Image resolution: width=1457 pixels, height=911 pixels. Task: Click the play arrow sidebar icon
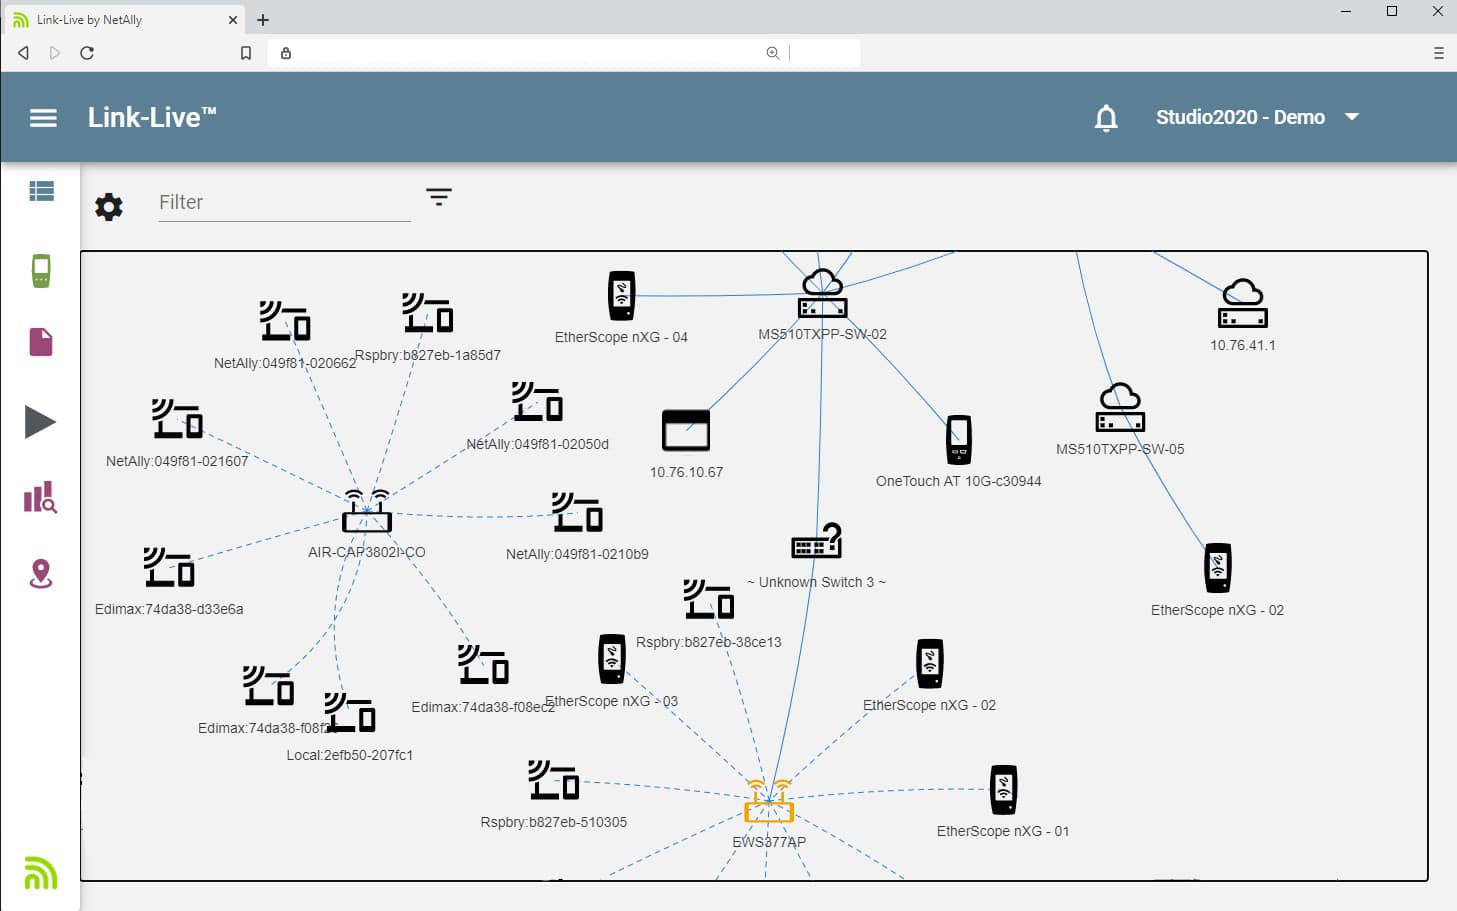click(x=40, y=422)
